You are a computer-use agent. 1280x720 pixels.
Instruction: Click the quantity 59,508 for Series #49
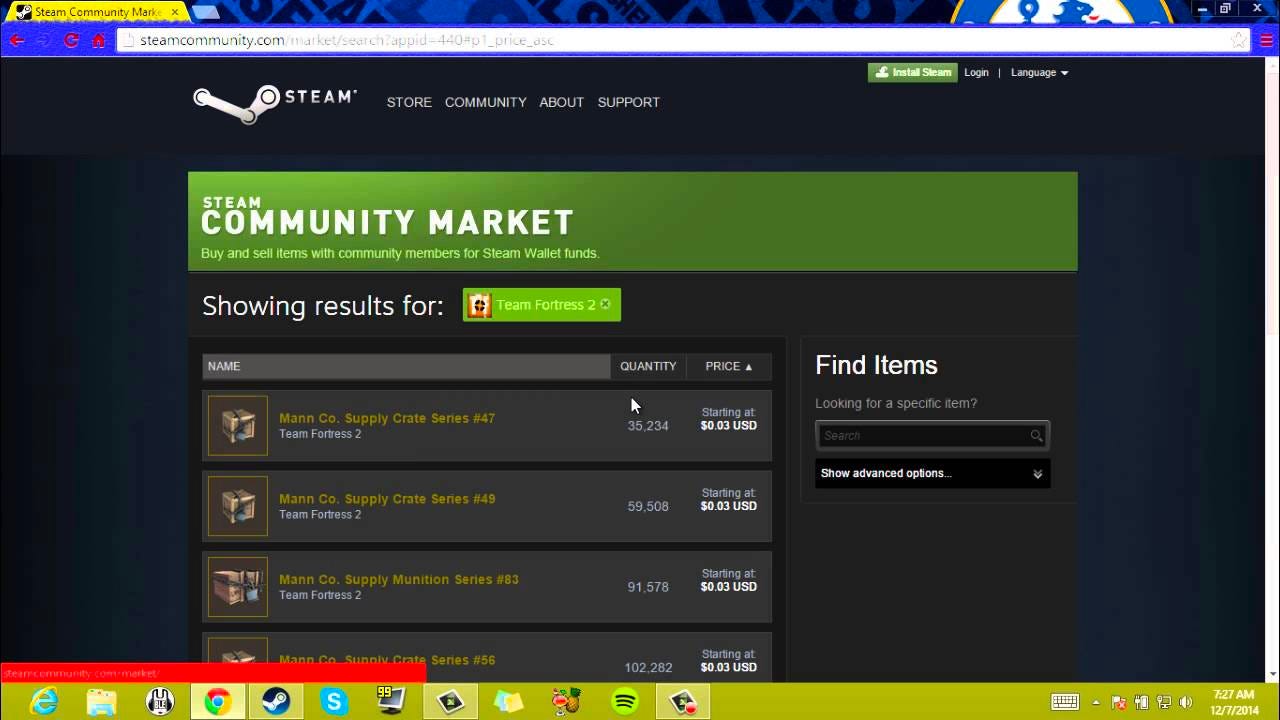click(x=648, y=507)
